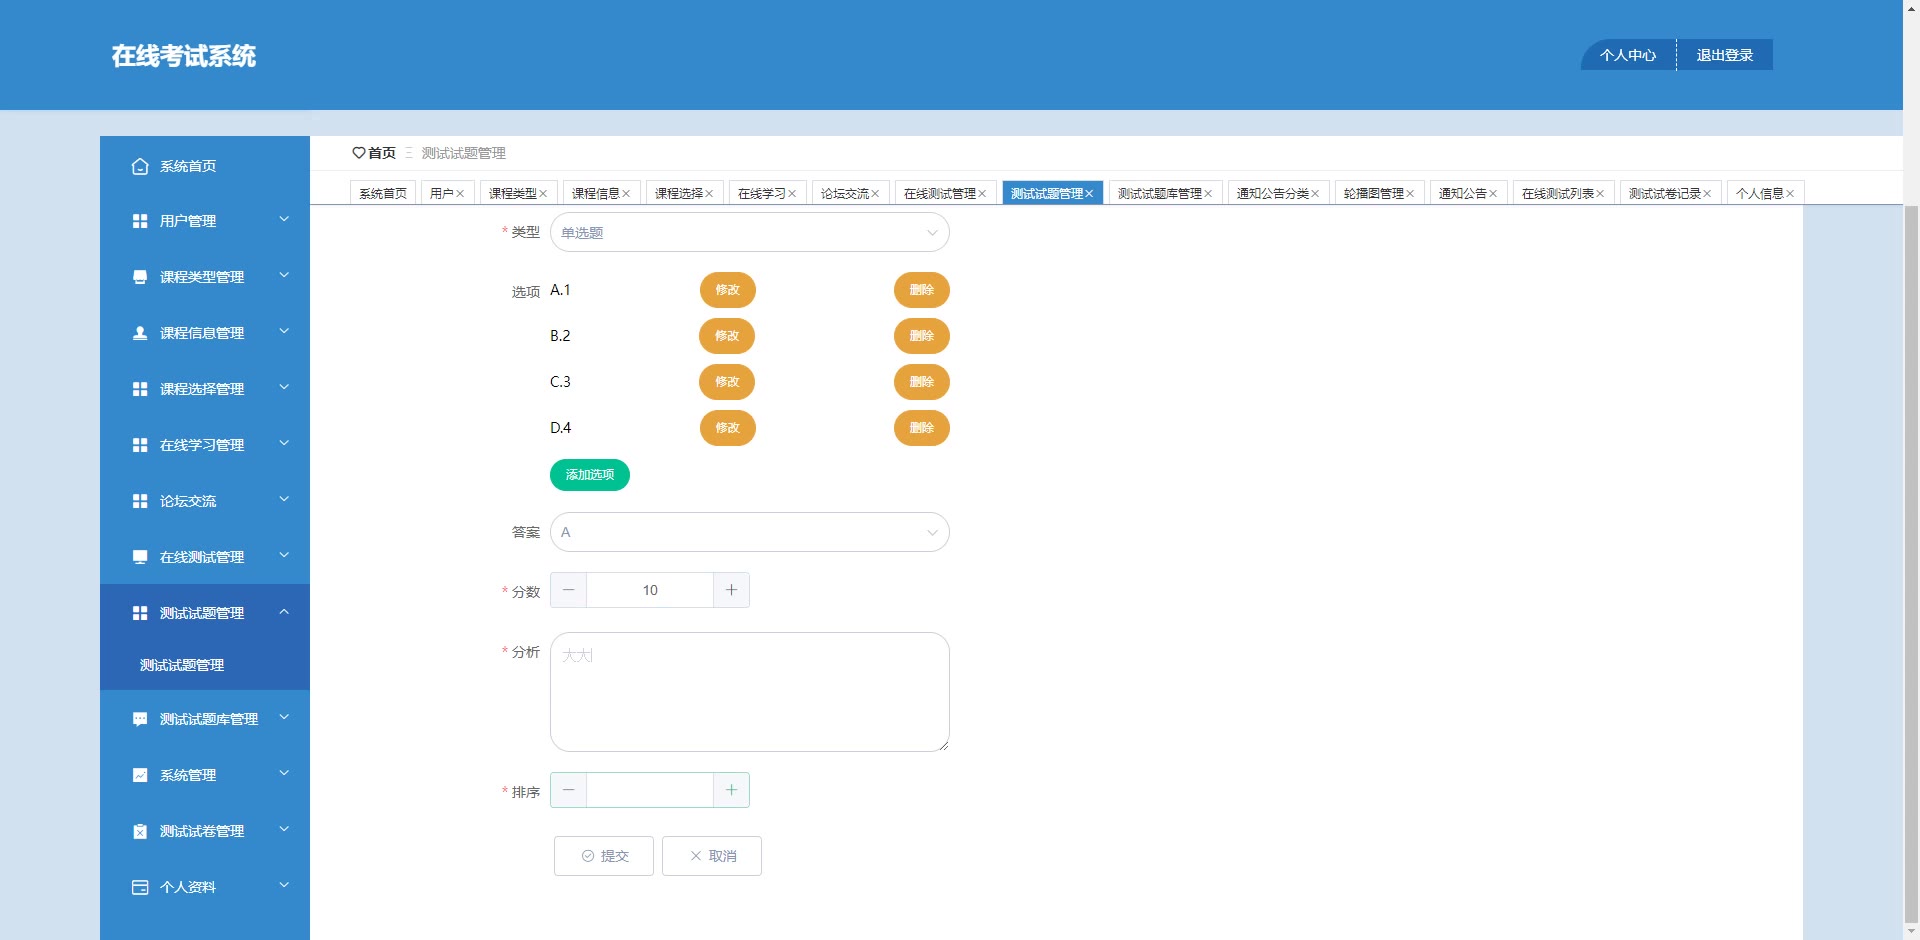Close the active 测试试题管理 tab

(x=1089, y=194)
